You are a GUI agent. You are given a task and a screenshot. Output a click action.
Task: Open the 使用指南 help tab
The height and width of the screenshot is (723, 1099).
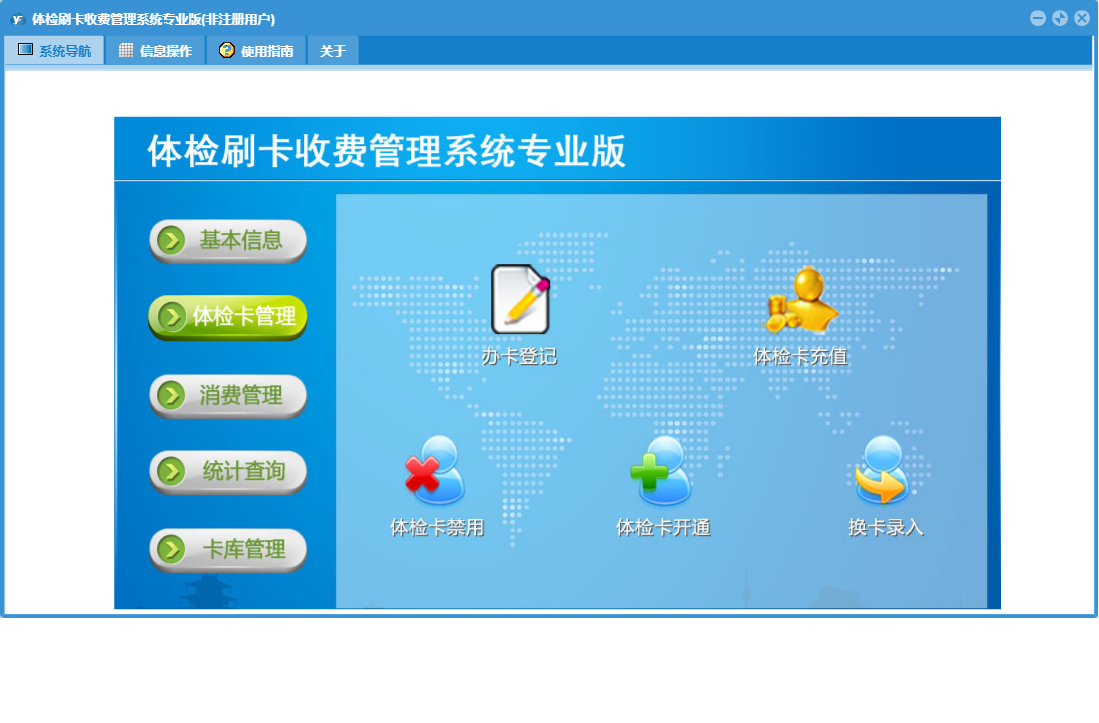point(257,51)
